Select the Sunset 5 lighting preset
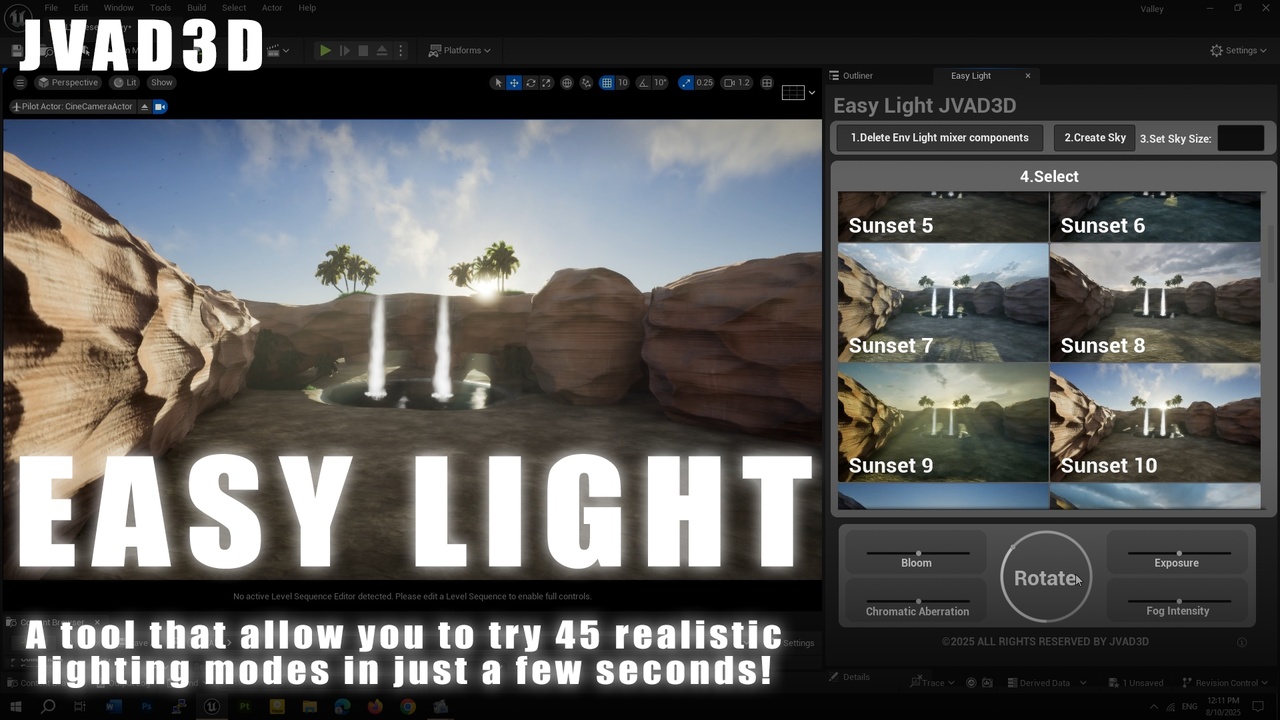 coord(943,217)
